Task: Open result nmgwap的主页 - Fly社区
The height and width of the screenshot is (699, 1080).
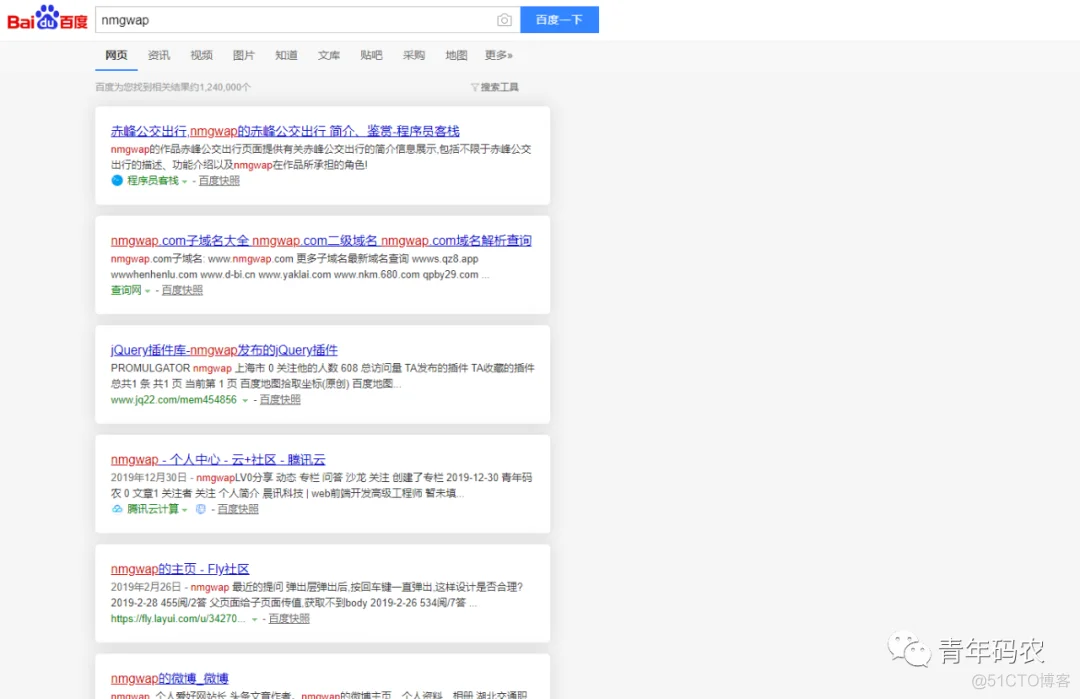Action: pos(180,569)
